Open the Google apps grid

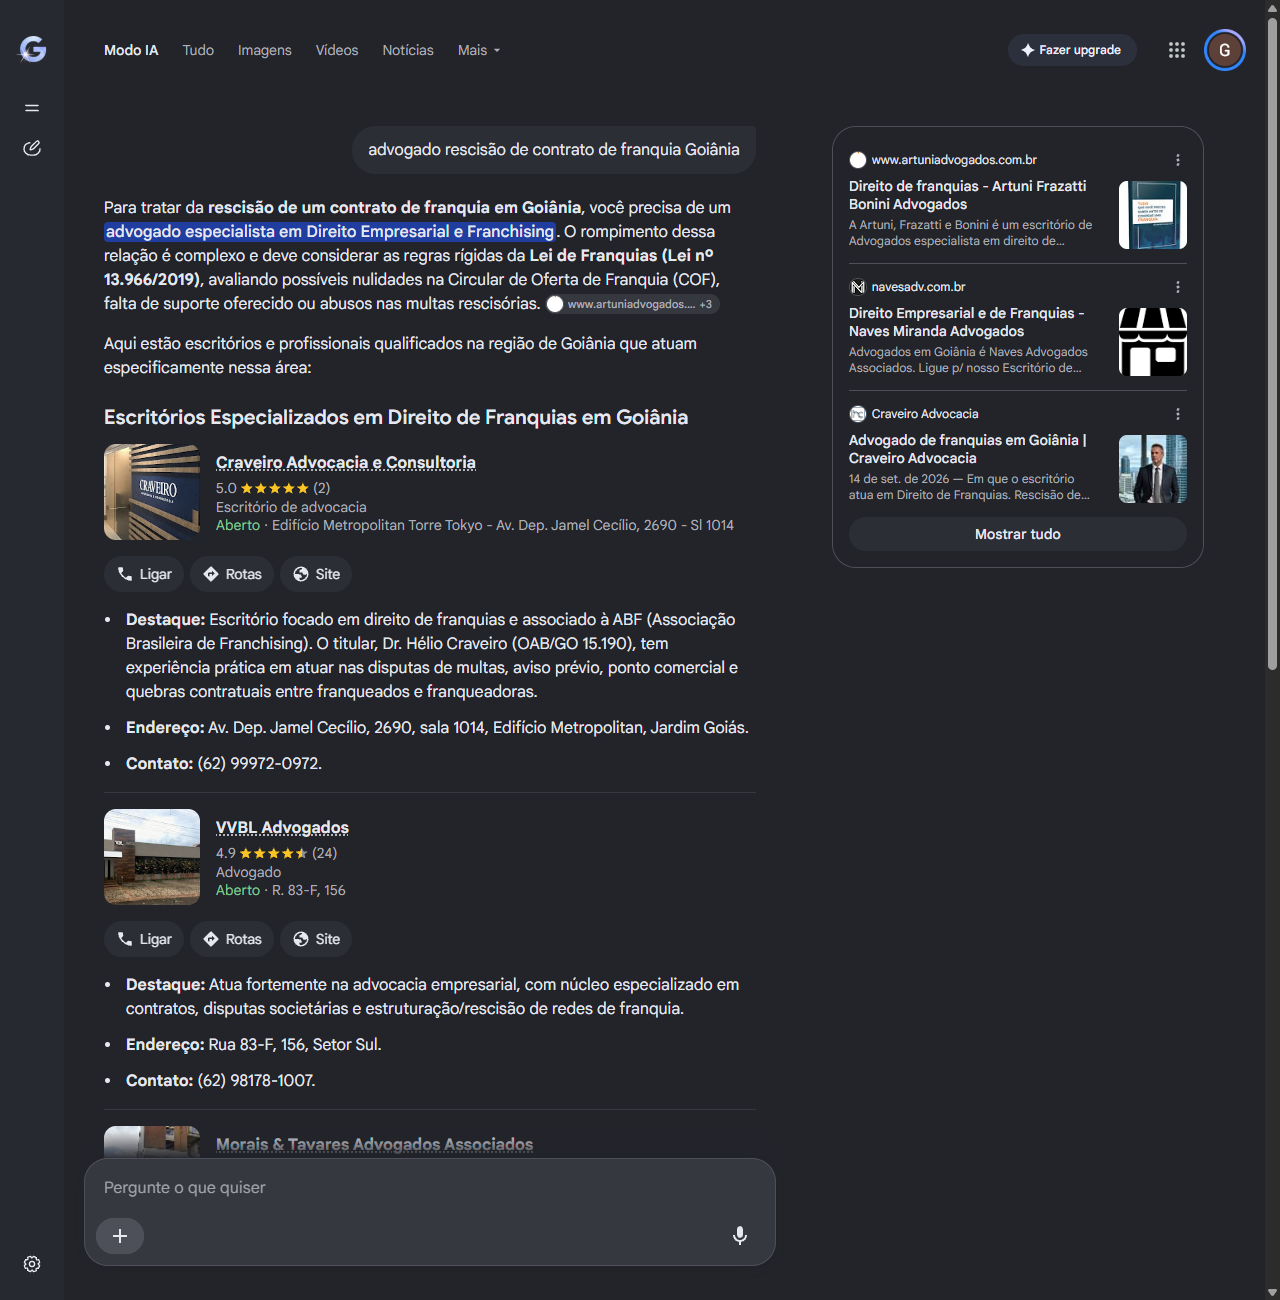pos(1177,50)
